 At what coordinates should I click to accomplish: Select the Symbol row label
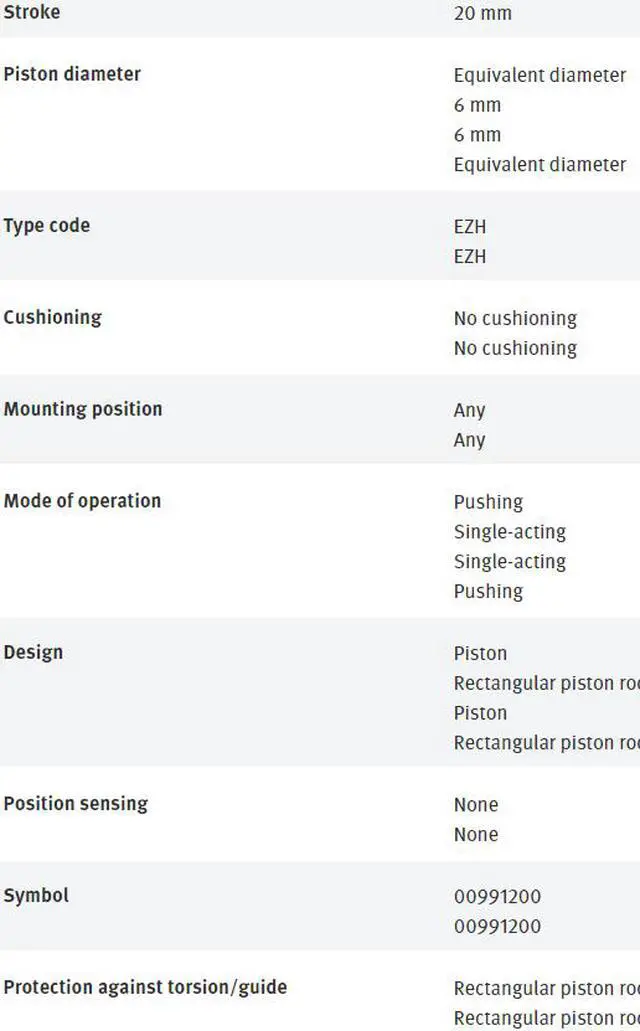(36, 896)
